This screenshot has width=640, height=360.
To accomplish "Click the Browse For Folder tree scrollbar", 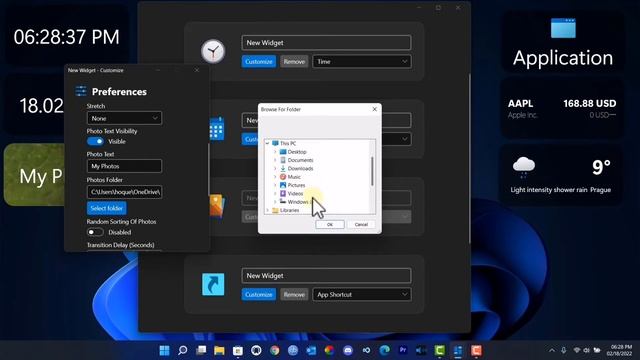I will coord(372,171).
